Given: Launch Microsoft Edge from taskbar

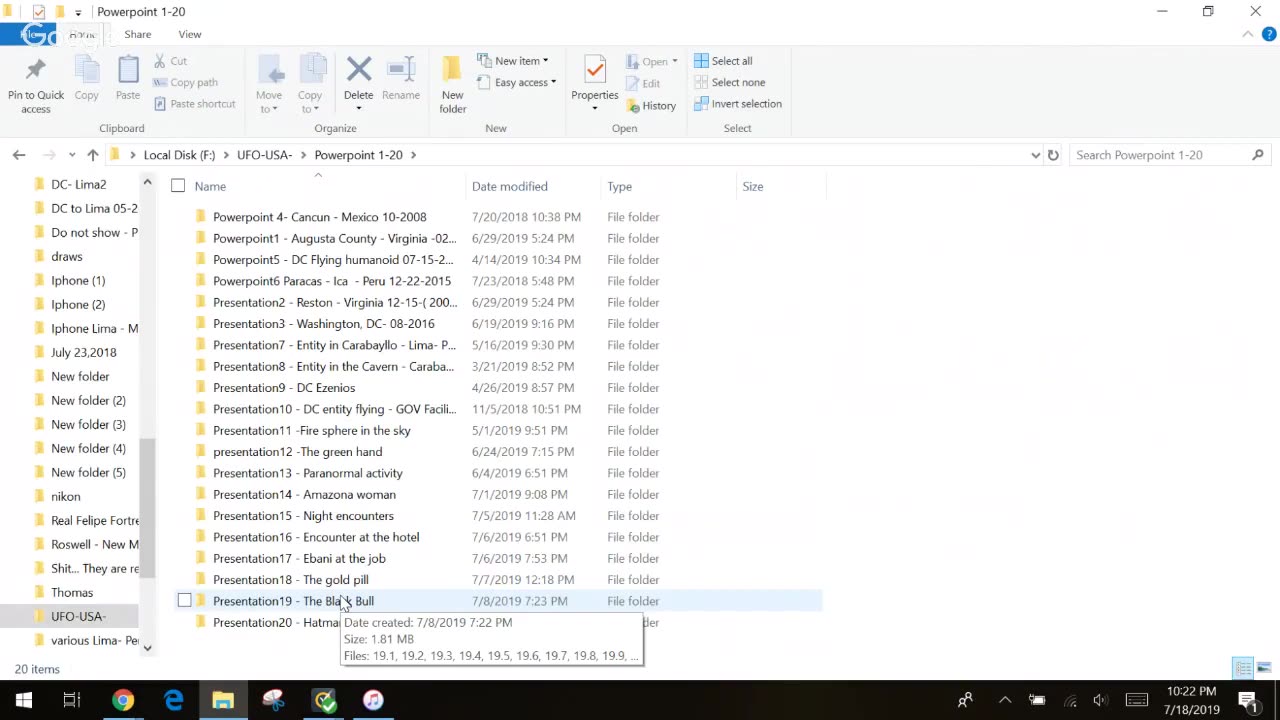Looking at the screenshot, I should tap(173, 700).
